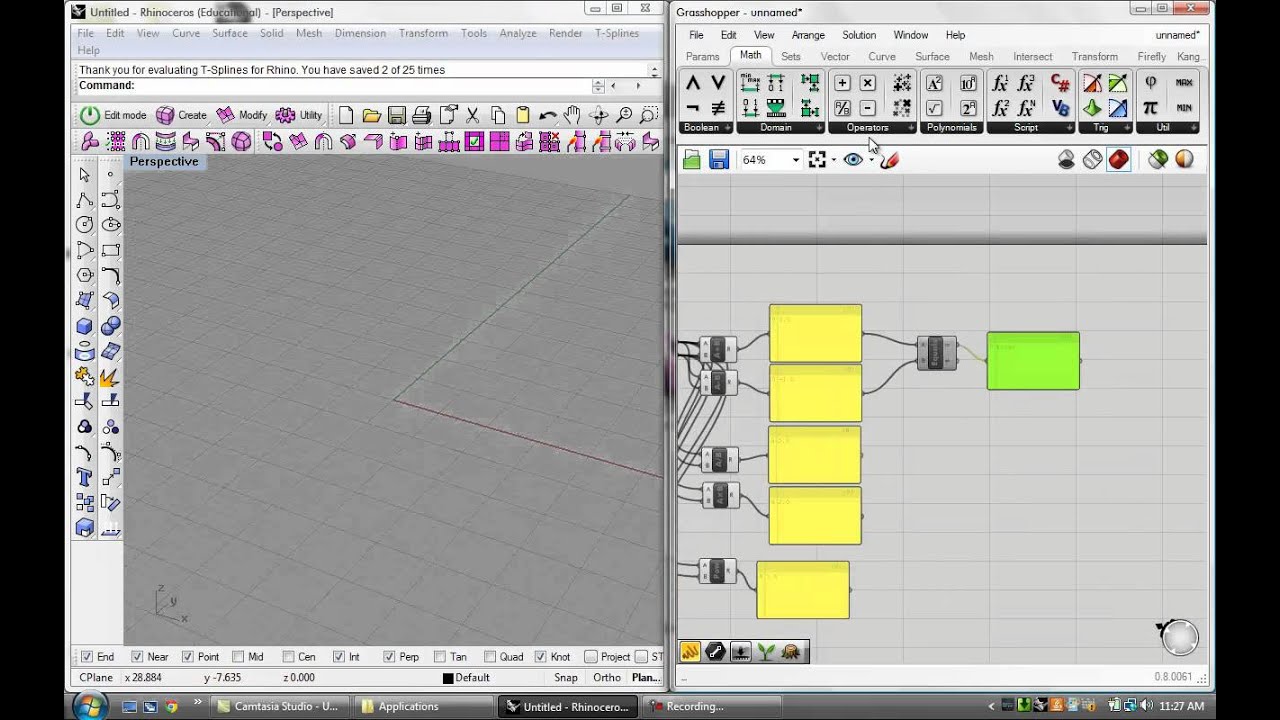Screen dimensions: 1280x720
Task: Click the Grasshopper sketch pen icon
Action: point(889,159)
